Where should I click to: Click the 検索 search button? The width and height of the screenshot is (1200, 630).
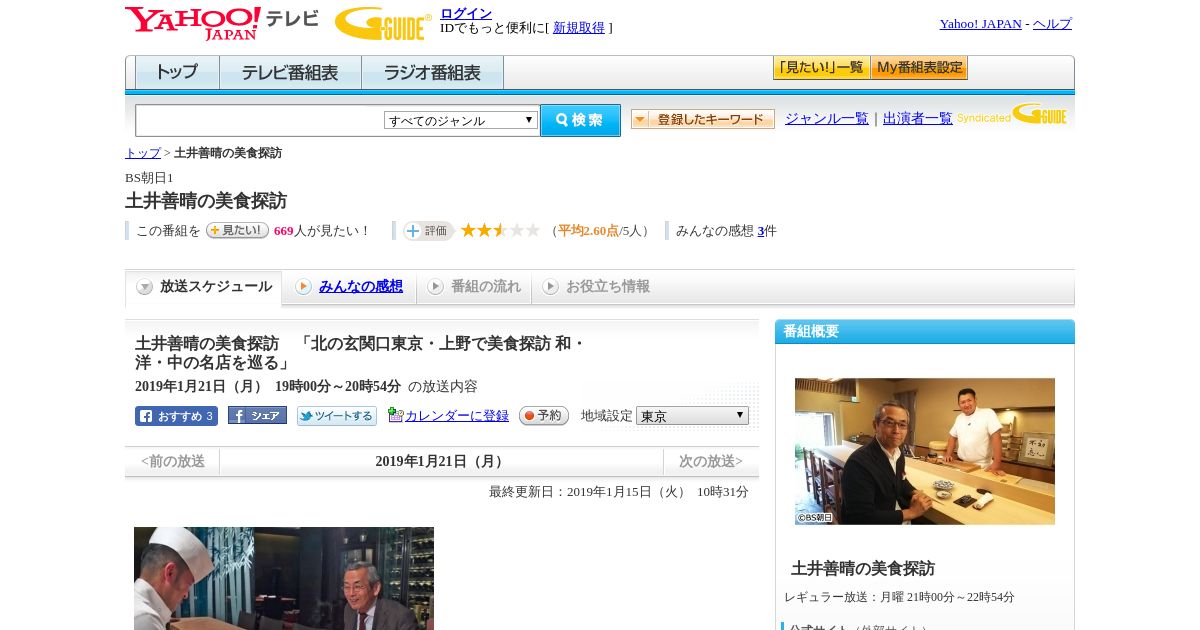click(580, 120)
